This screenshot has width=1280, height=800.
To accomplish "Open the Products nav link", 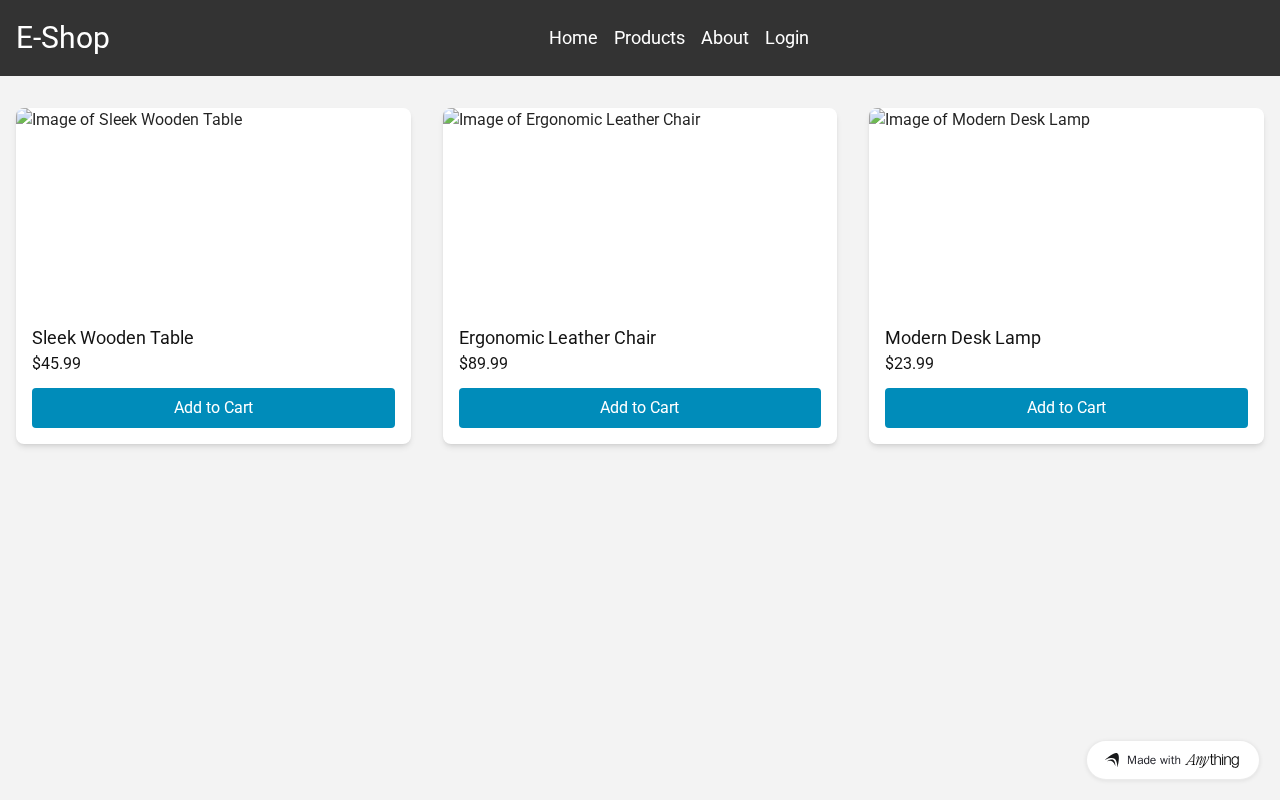I will pyautogui.click(x=649, y=38).
